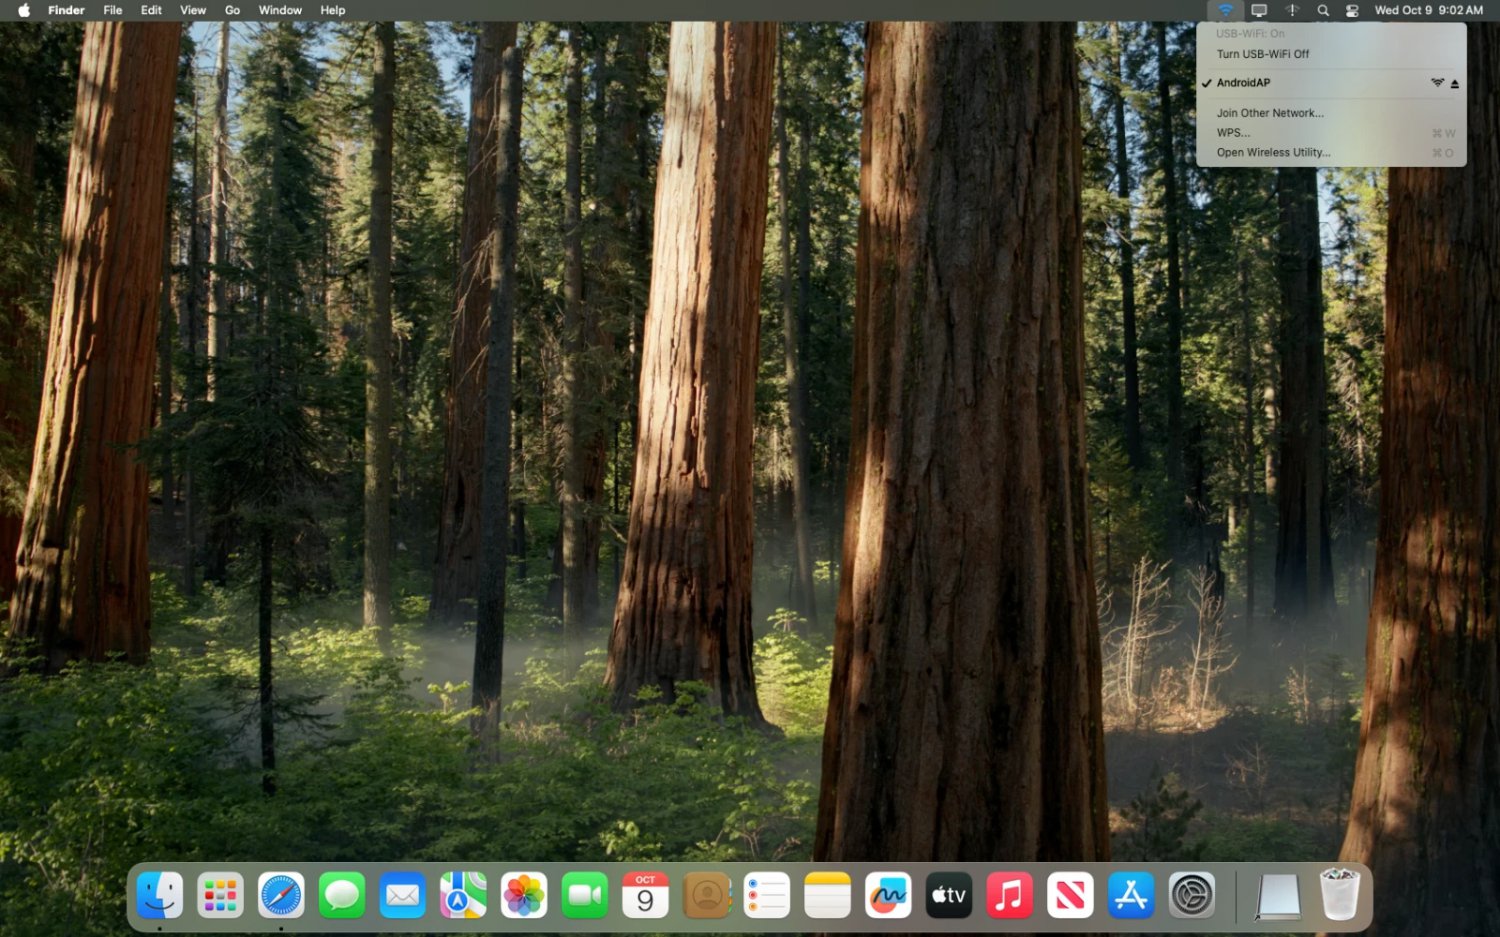Open the display mirroring menu bar icon
The width and height of the screenshot is (1500, 937).
tap(1259, 10)
